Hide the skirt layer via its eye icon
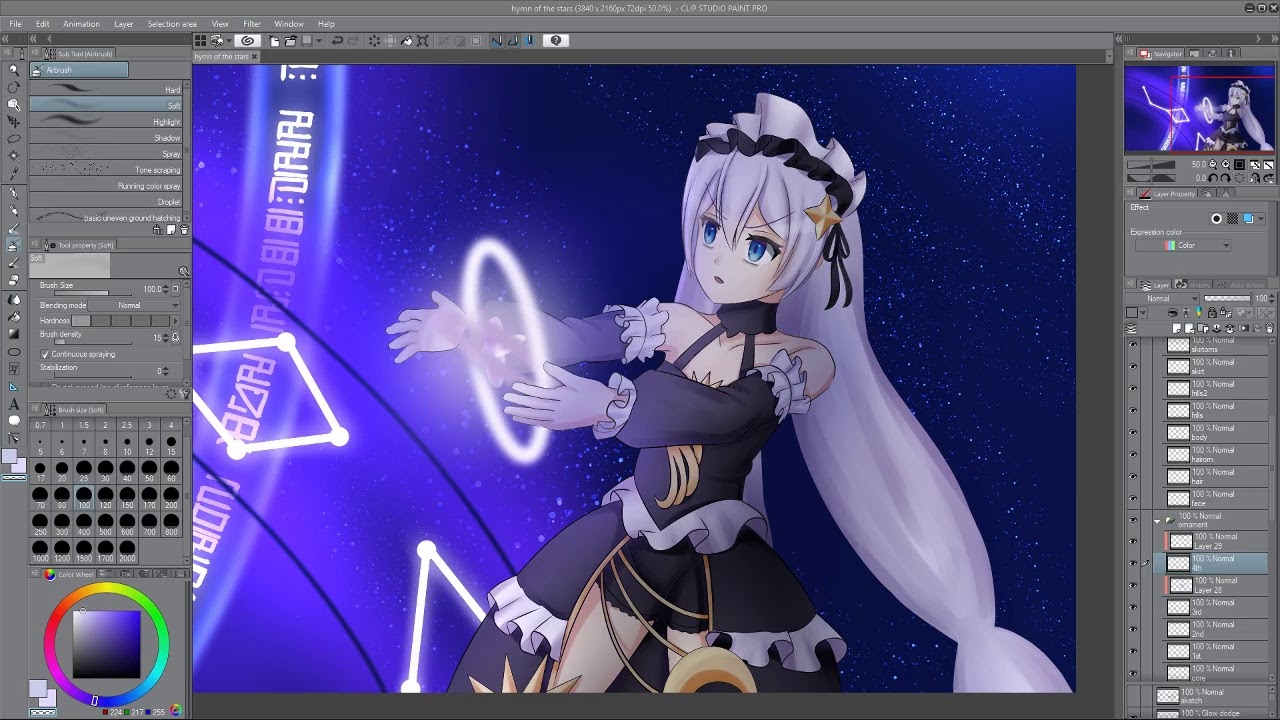 click(x=1133, y=366)
